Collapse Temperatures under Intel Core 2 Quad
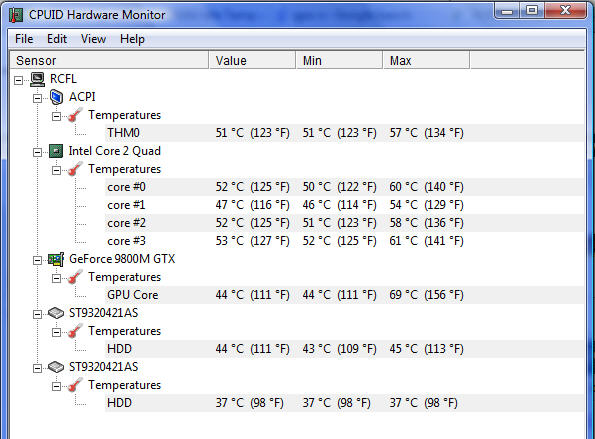Image resolution: width=595 pixels, height=439 pixels. [x=56, y=170]
